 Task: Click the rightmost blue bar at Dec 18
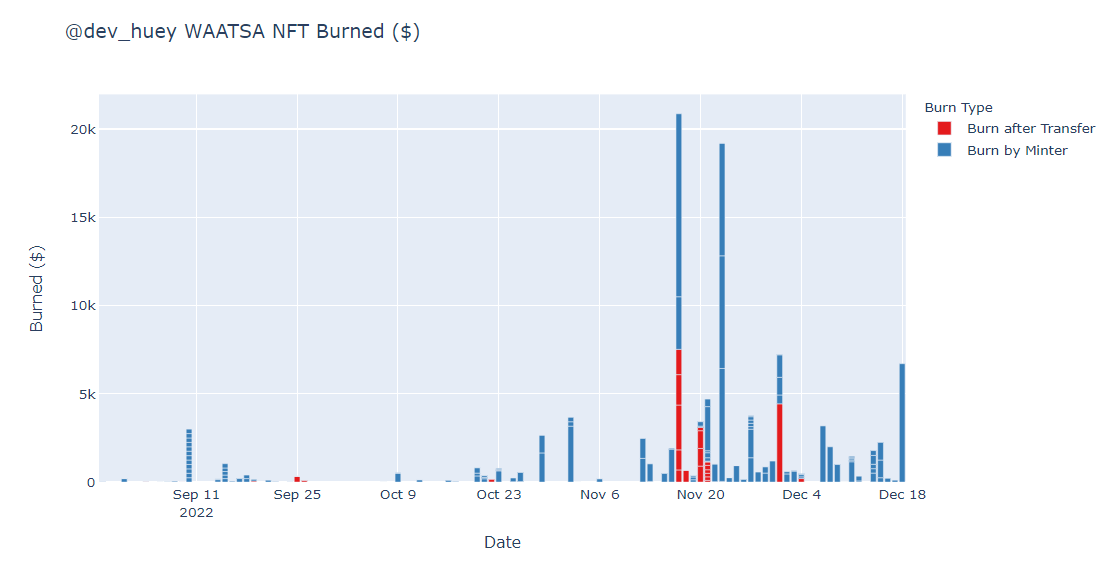902,423
